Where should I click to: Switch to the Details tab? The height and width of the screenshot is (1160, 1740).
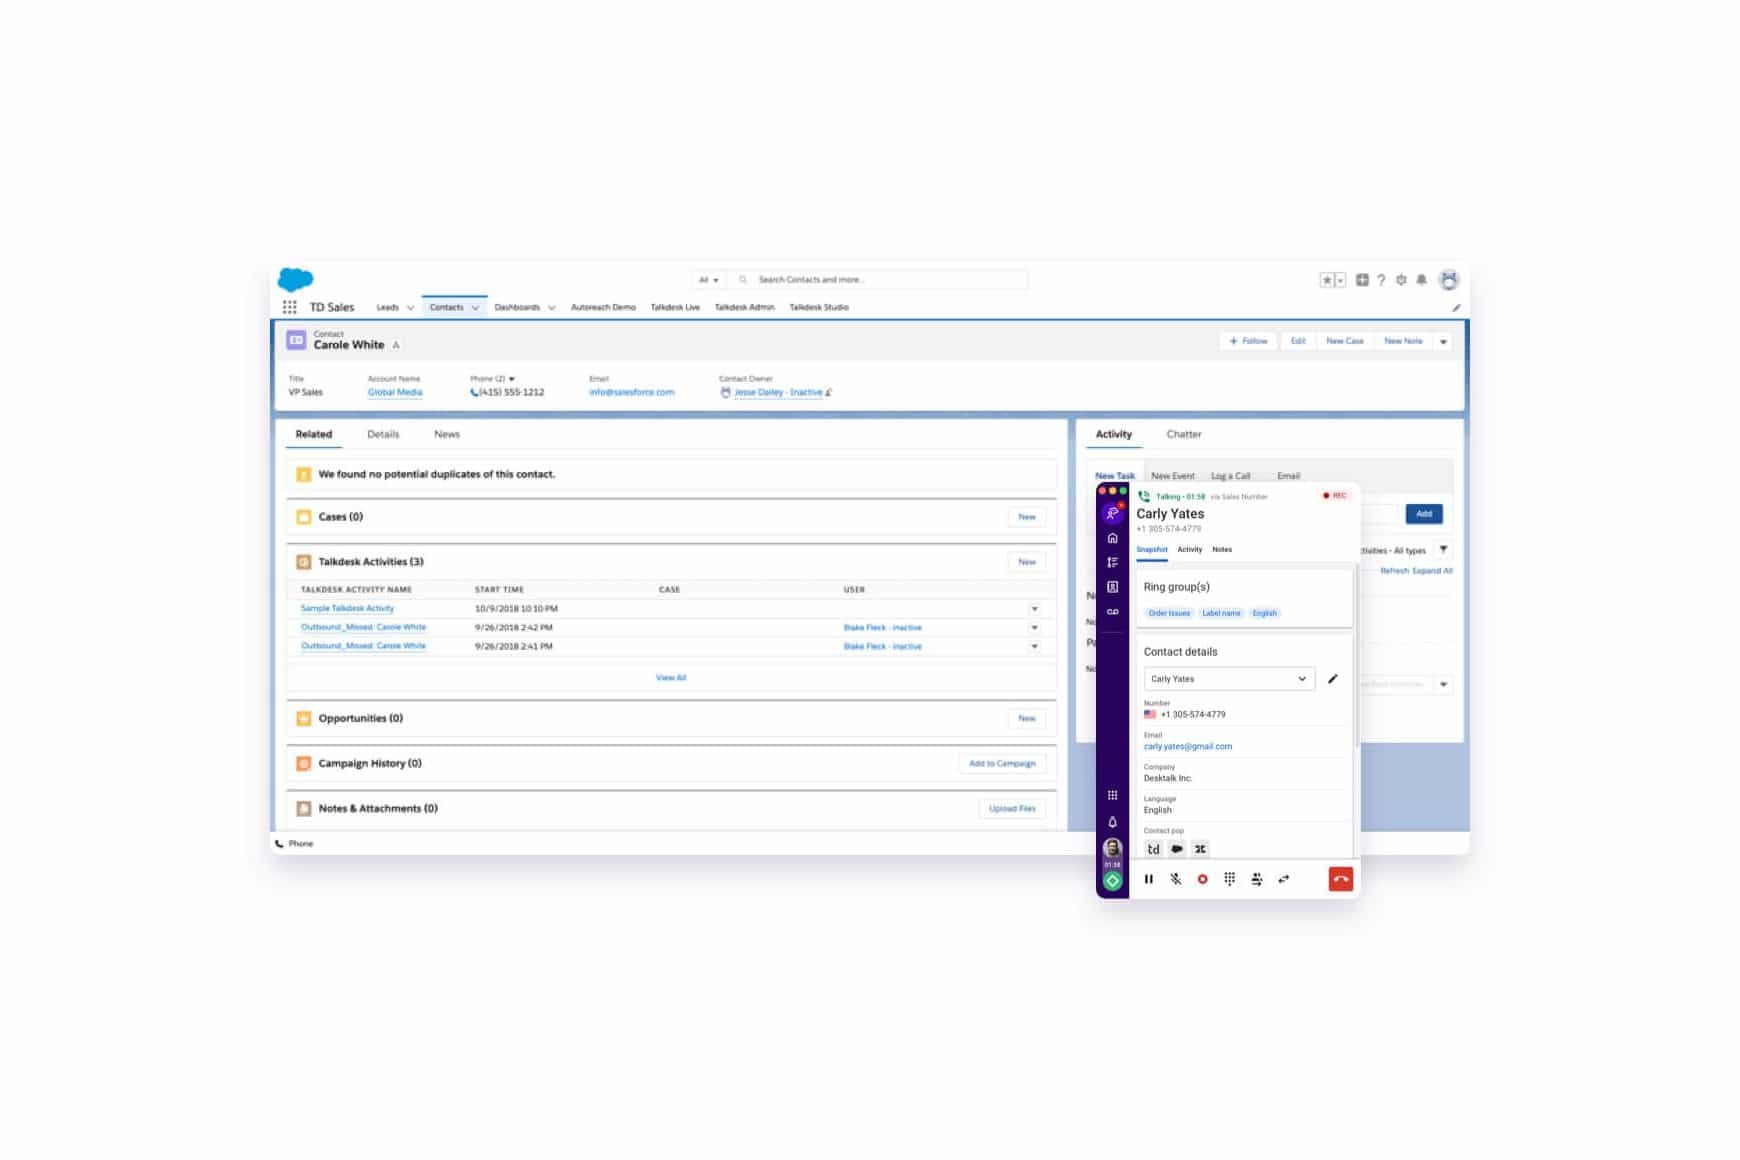pos(382,434)
